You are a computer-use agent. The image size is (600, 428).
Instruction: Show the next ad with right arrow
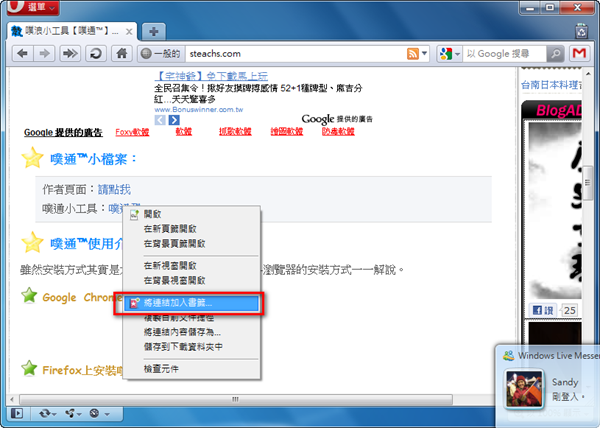coord(174,120)
